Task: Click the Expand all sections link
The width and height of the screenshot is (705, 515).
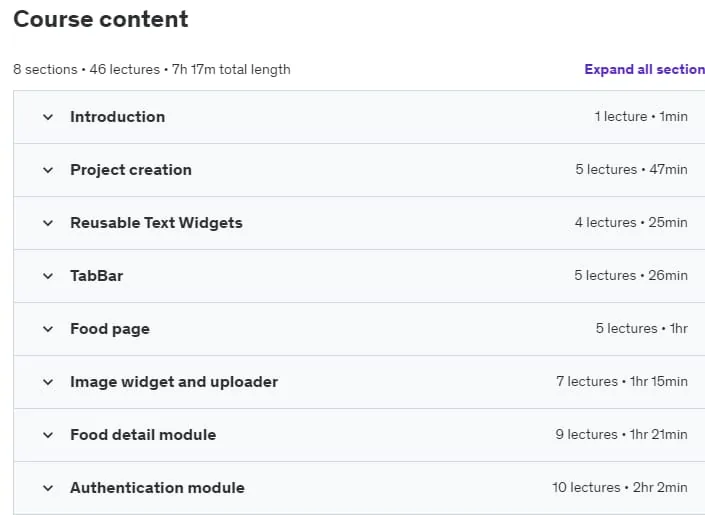Action: tap(645, 69)
